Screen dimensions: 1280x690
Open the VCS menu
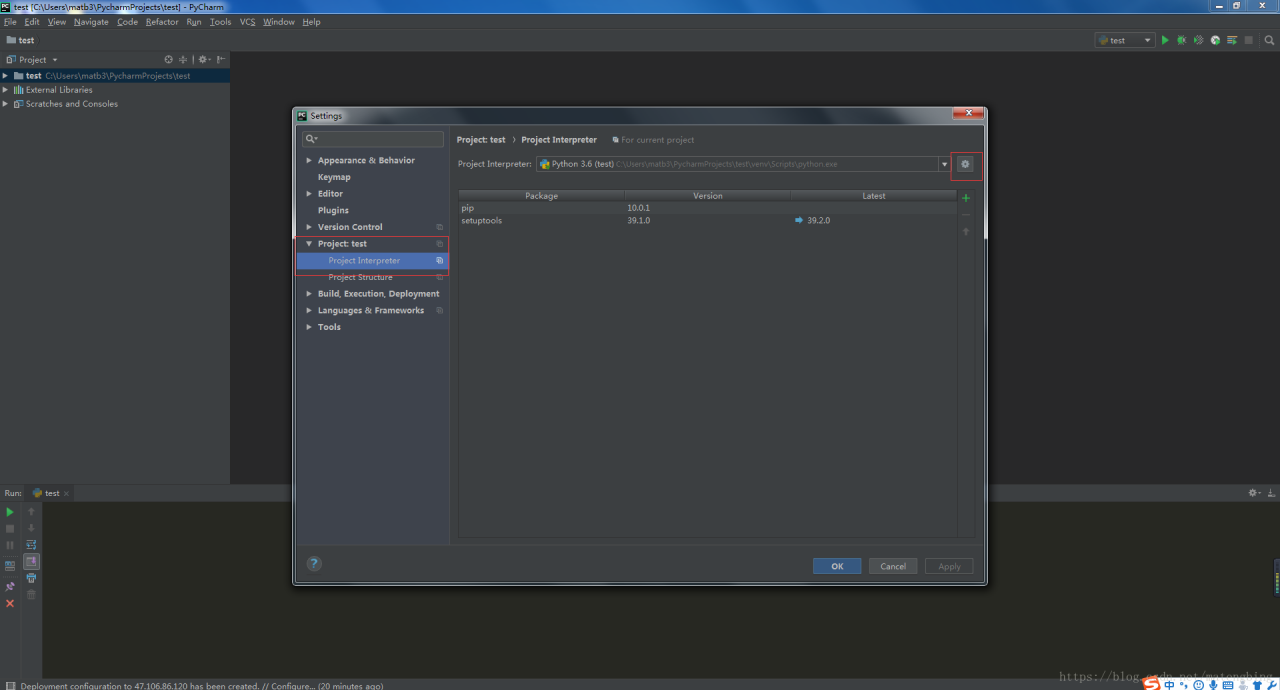tap(247, 22)
